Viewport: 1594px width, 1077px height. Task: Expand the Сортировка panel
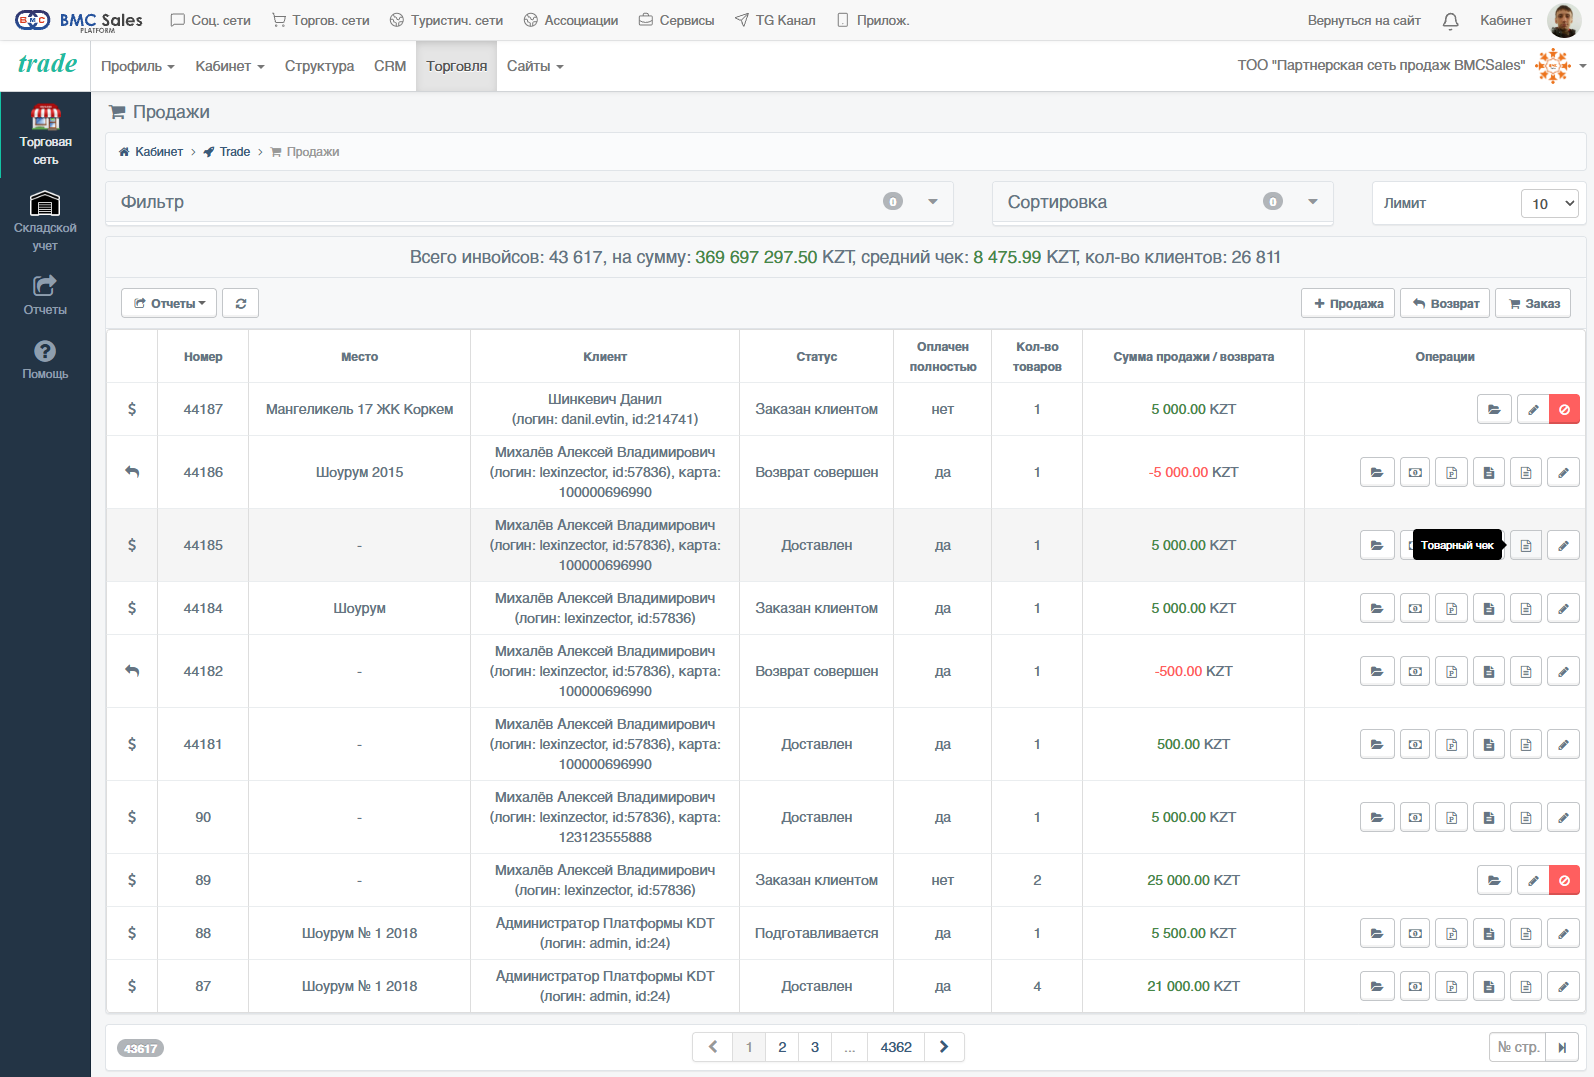click(x=1313, y=202)
